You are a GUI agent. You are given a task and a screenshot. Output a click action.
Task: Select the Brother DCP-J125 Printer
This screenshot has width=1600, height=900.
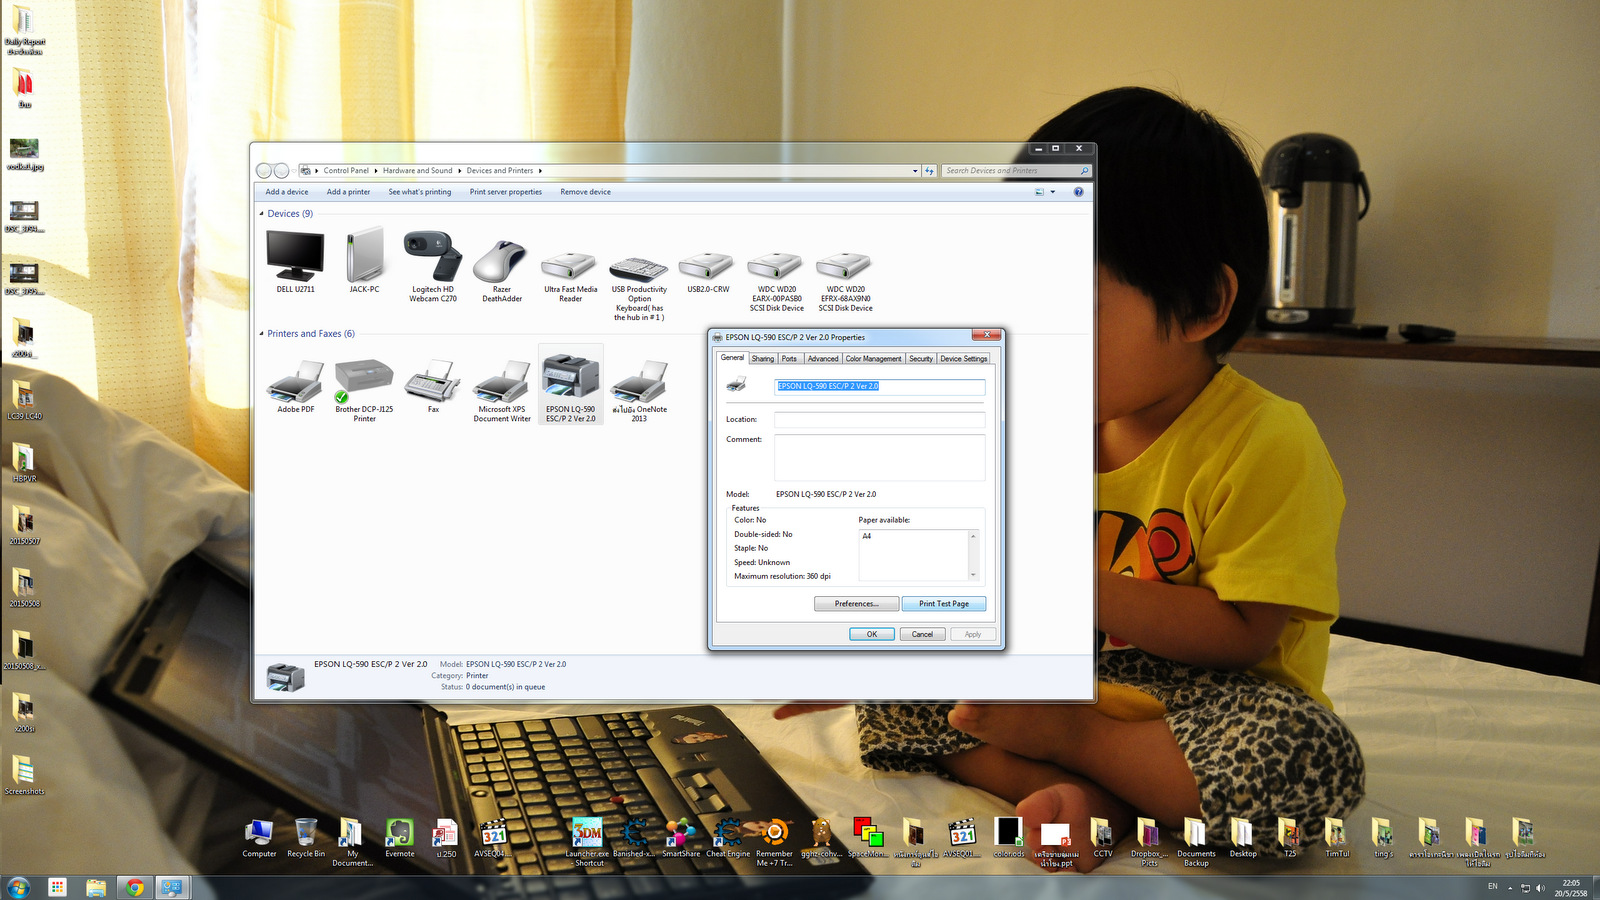364,390
